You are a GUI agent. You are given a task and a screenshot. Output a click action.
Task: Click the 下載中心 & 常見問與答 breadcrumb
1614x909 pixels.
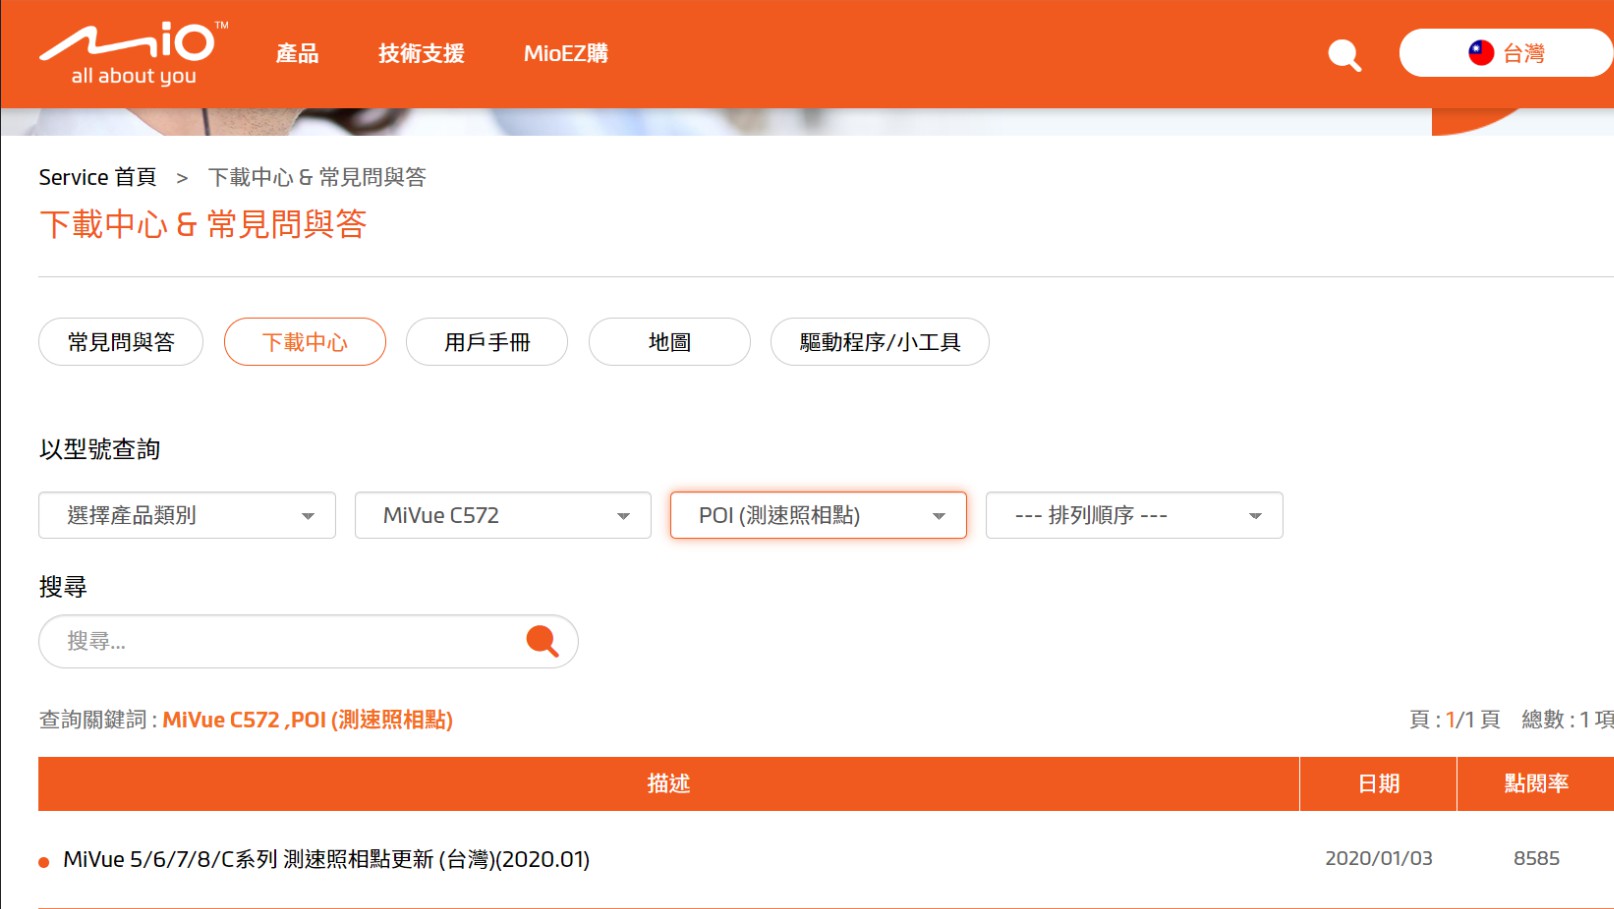[x=317, y=177]
